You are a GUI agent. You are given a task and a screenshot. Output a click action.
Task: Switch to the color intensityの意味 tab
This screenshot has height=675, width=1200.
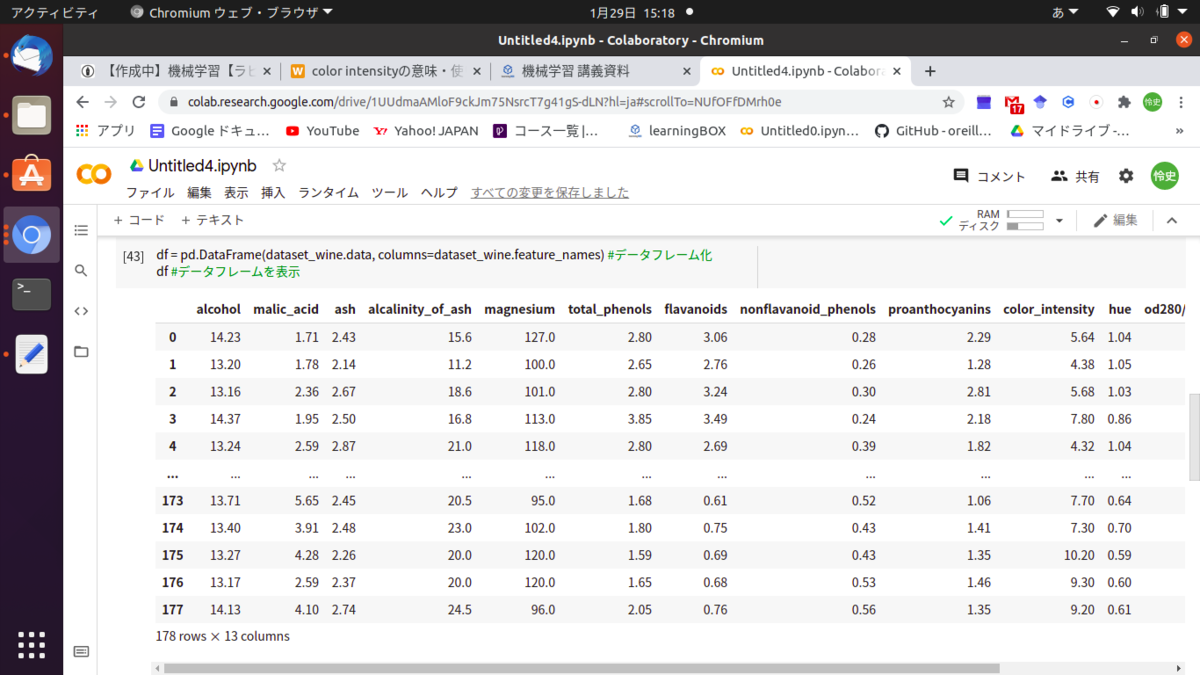(x=385, y=71)
